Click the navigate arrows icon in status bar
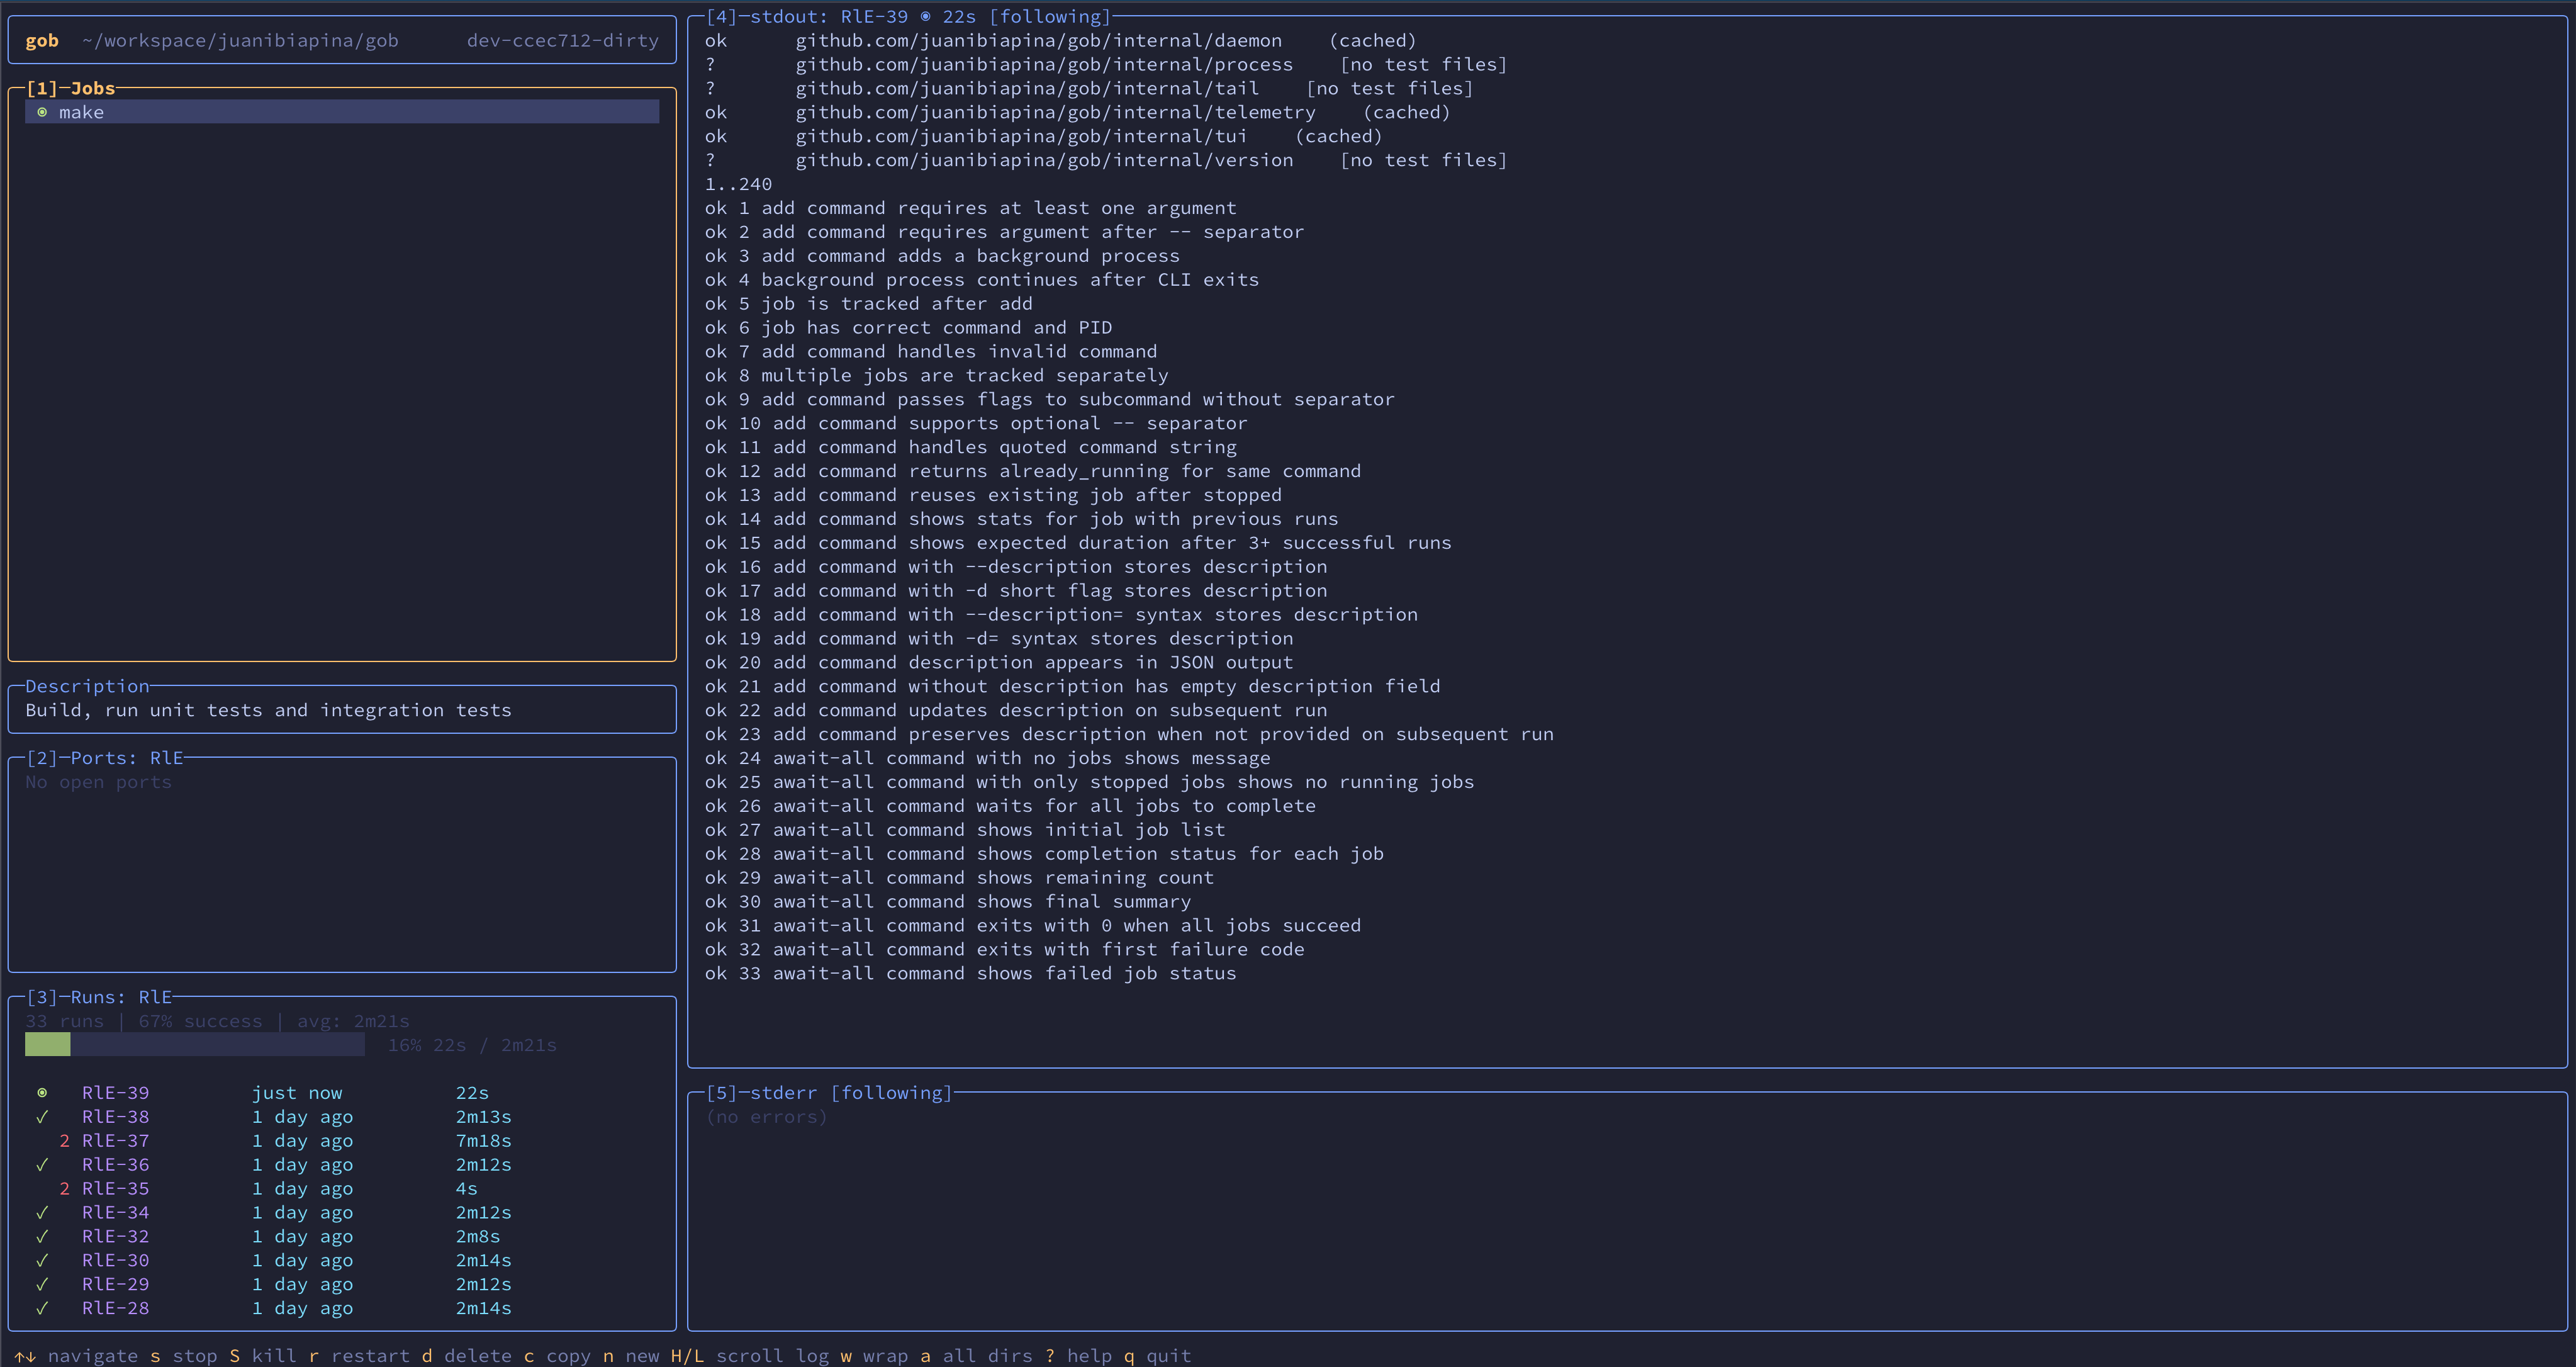This screenshot has height=1367, width=2576. [24, 1356]
